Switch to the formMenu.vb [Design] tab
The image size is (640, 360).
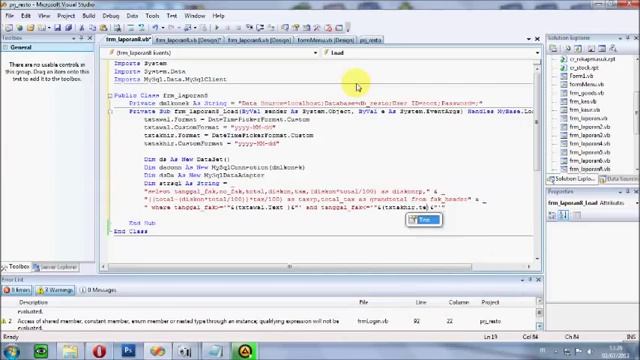pyautogui.click(x=325, y=40)
